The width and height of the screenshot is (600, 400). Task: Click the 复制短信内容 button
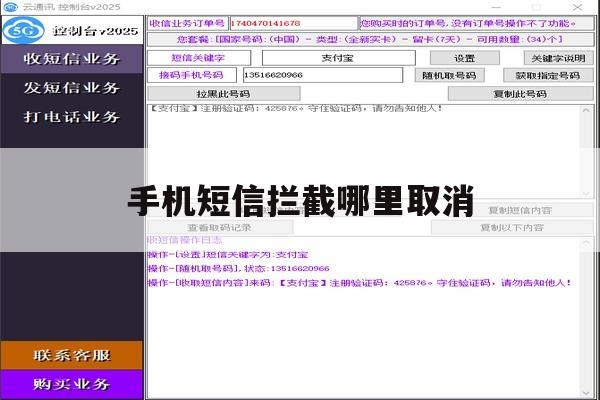(520, 210)
